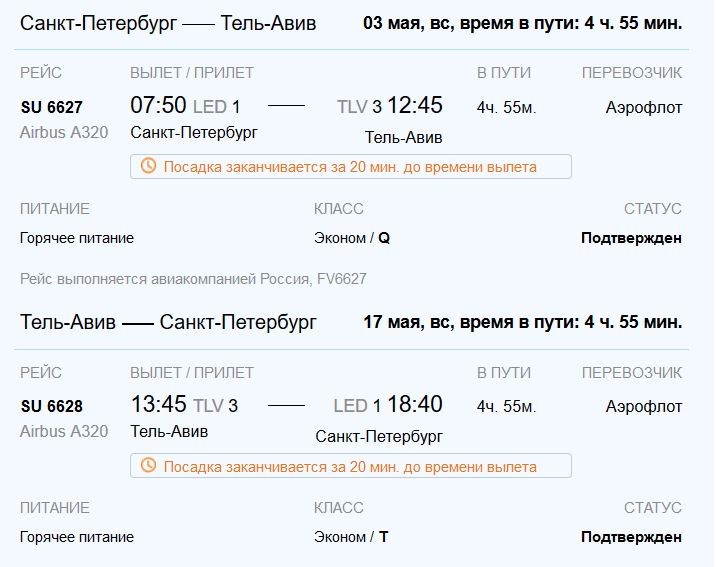Click operated by Россия FV6627 note
The width and height of the screenshot is (716, 567).
tap(193, 279)
